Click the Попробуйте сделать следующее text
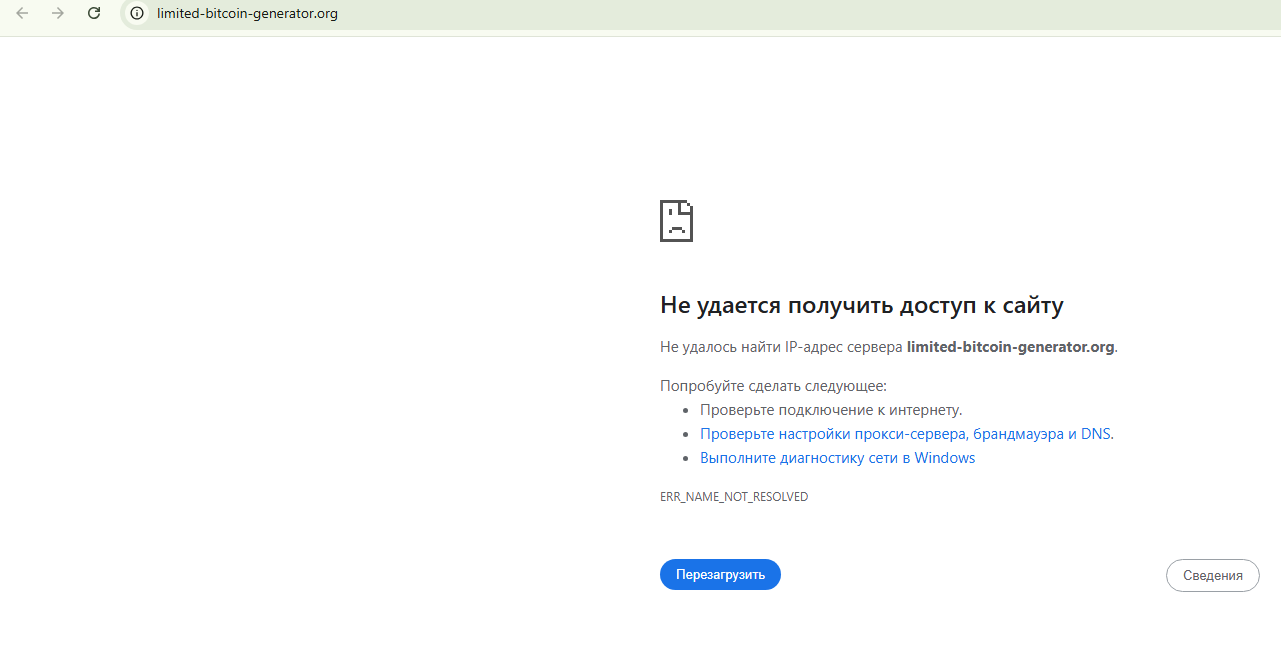The width and height of the screenshot is (1281, 648). coord(773,386)
